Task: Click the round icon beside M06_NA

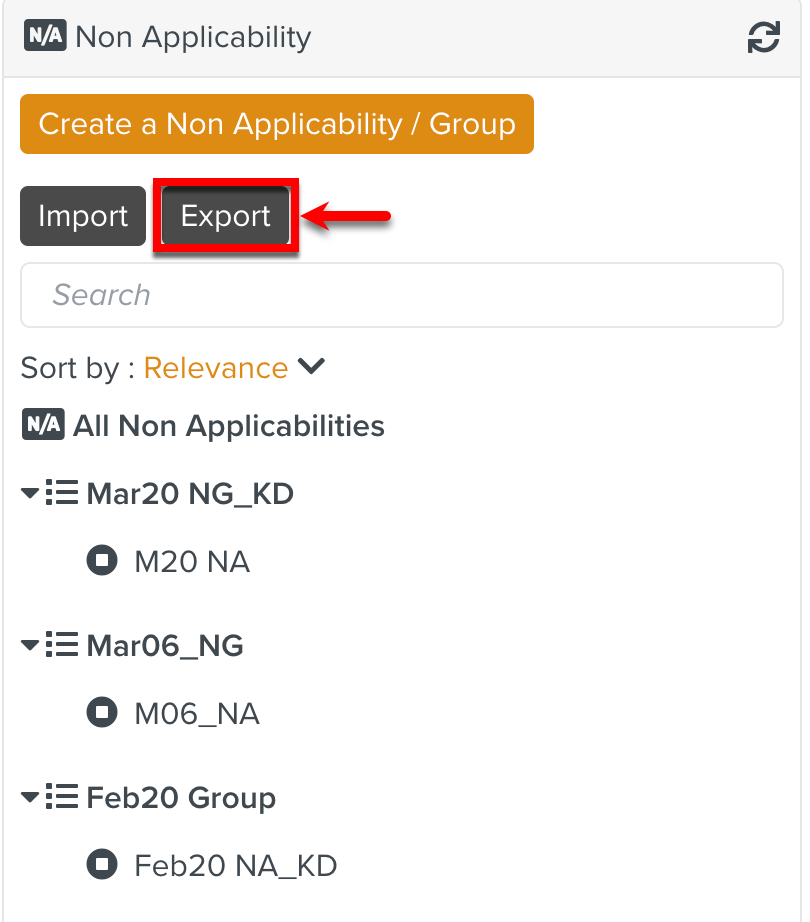Action: click(102, 712)
